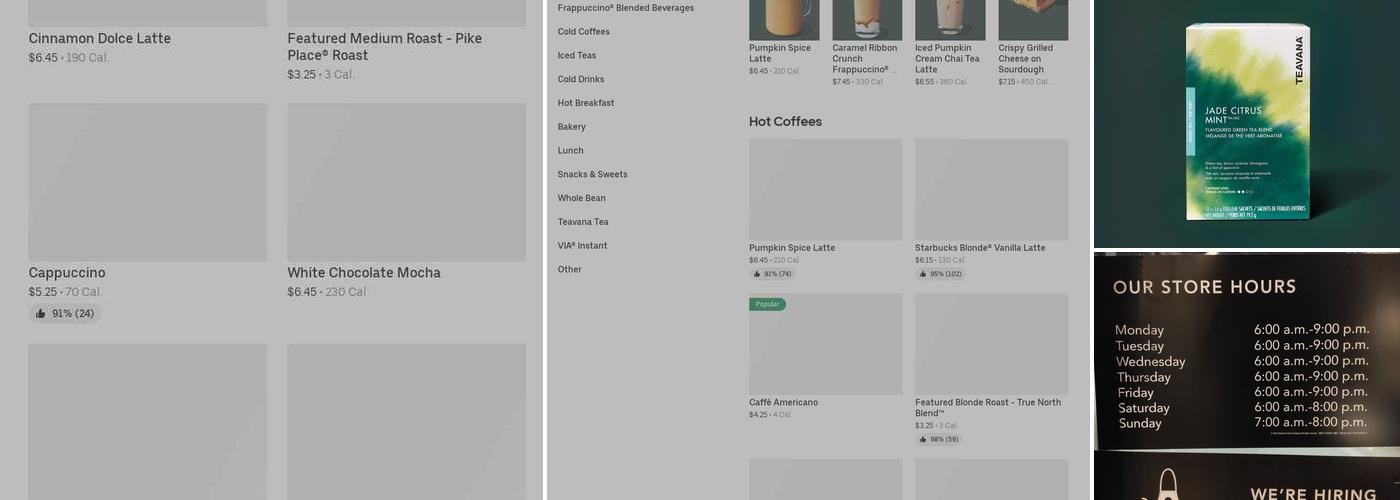Screen dimensions: 1400x500
Task: Click the Caffè Americano image placeholder
Action: 825,344
